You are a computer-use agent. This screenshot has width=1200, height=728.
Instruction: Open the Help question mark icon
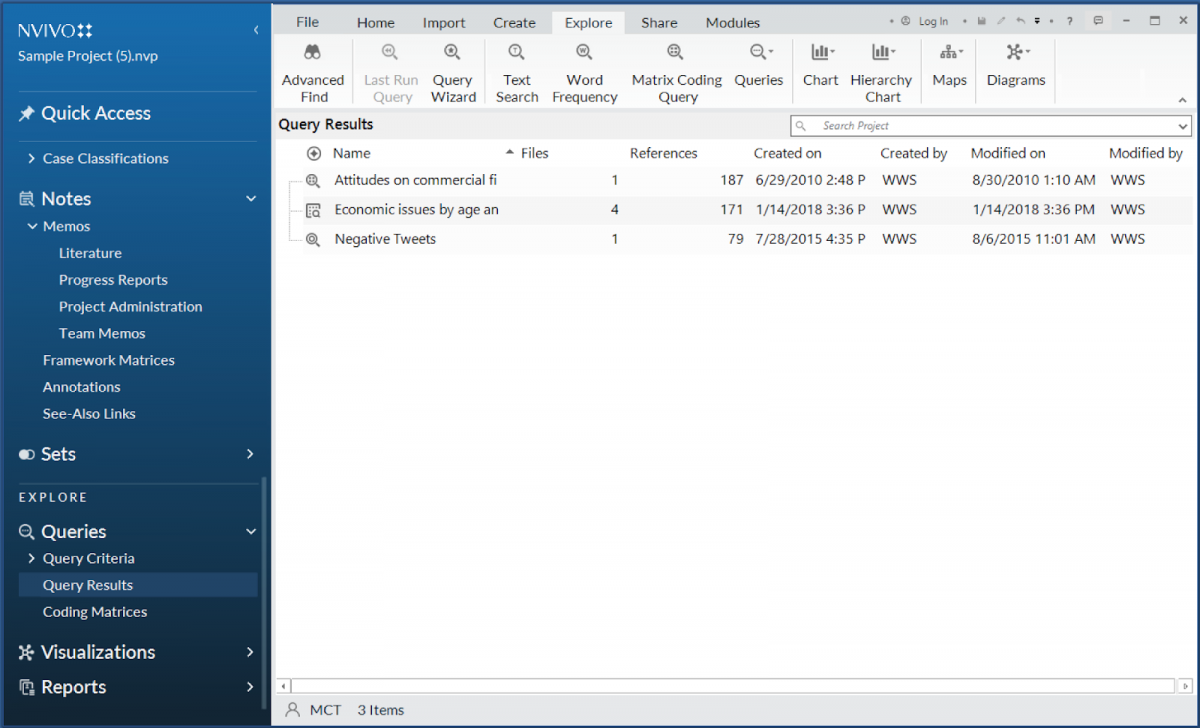tap(1071, 19)
